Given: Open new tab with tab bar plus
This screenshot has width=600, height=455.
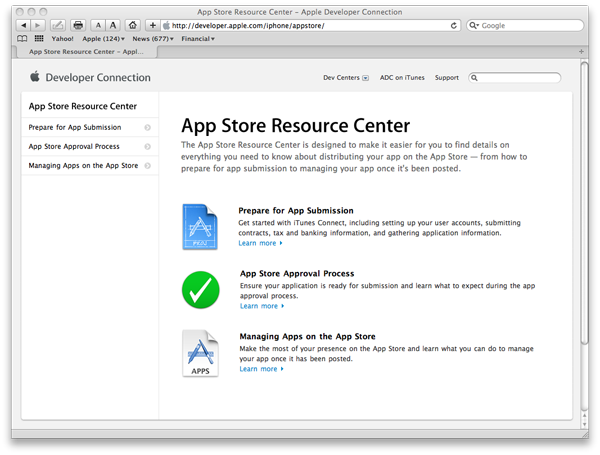Looking at the screenshot, I should pos(581,52).
